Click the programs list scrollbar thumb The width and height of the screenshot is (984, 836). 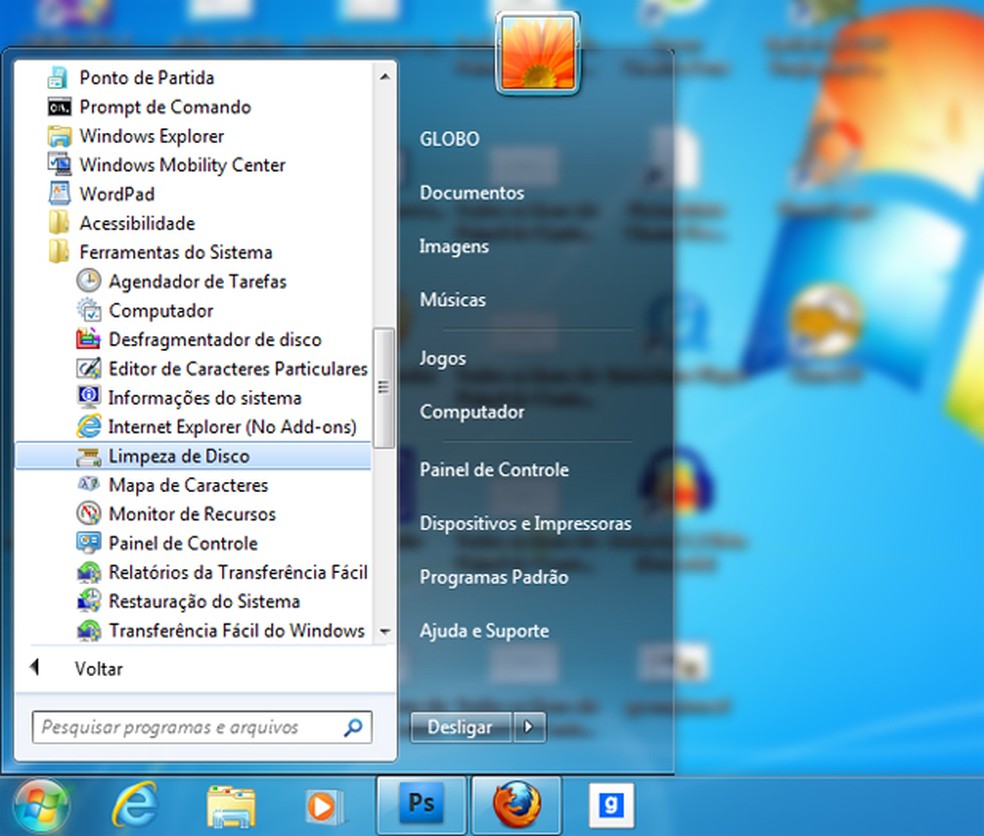click(x=383, y=386)
